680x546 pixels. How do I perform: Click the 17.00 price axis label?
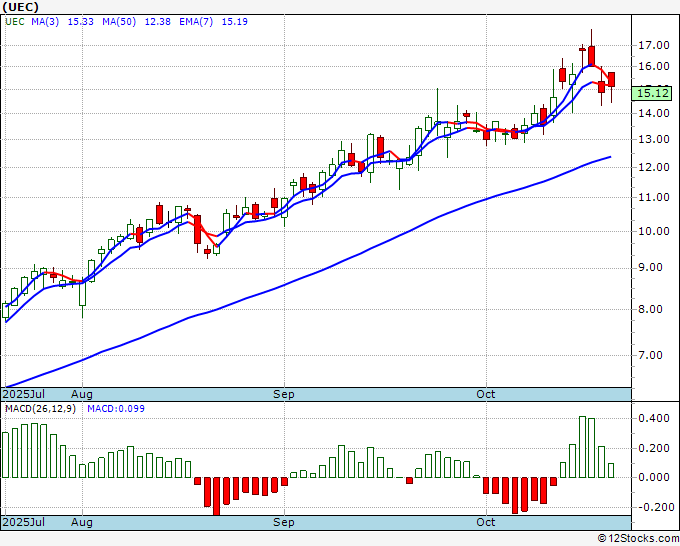654,45
